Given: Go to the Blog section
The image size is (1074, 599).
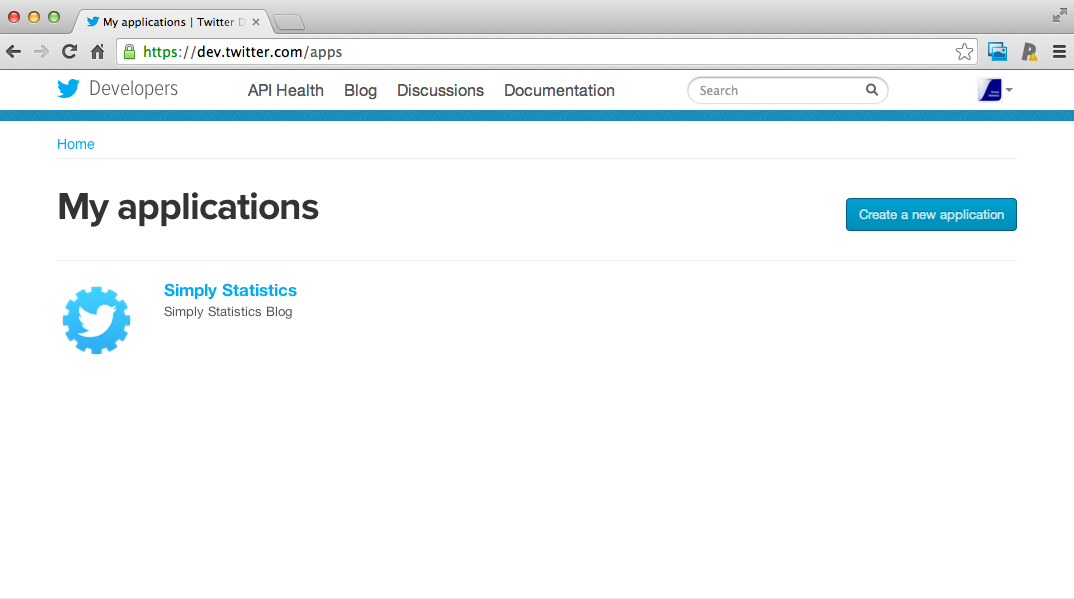Looking at the screenshot, I should 360,90.
